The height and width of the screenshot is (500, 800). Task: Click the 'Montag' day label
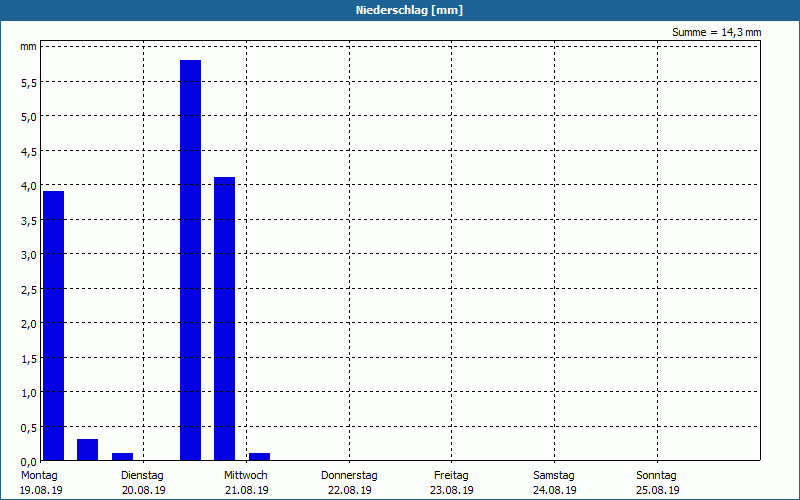coord(39,476)
